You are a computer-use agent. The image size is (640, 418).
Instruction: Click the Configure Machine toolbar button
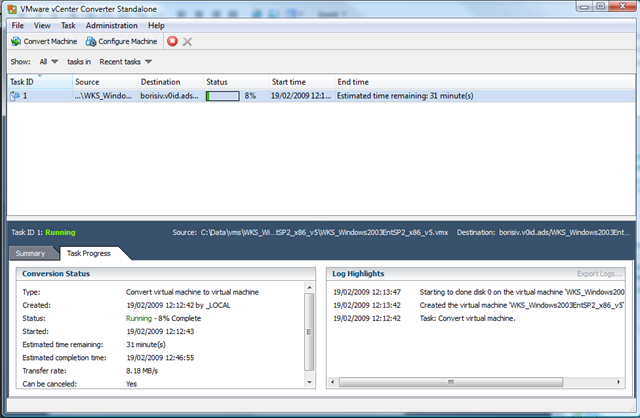click(121, 41)
